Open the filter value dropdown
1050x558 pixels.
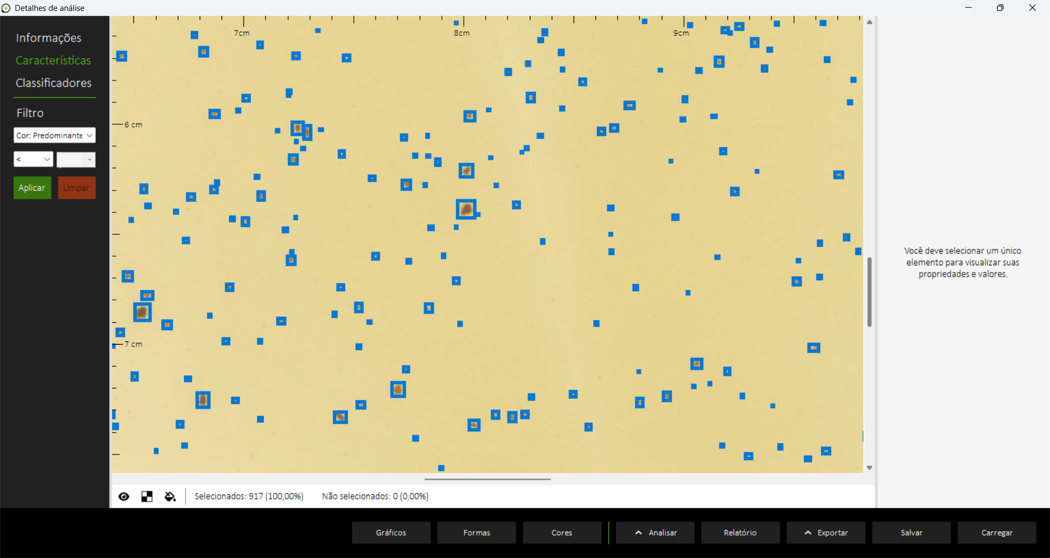tap(76, 160)
